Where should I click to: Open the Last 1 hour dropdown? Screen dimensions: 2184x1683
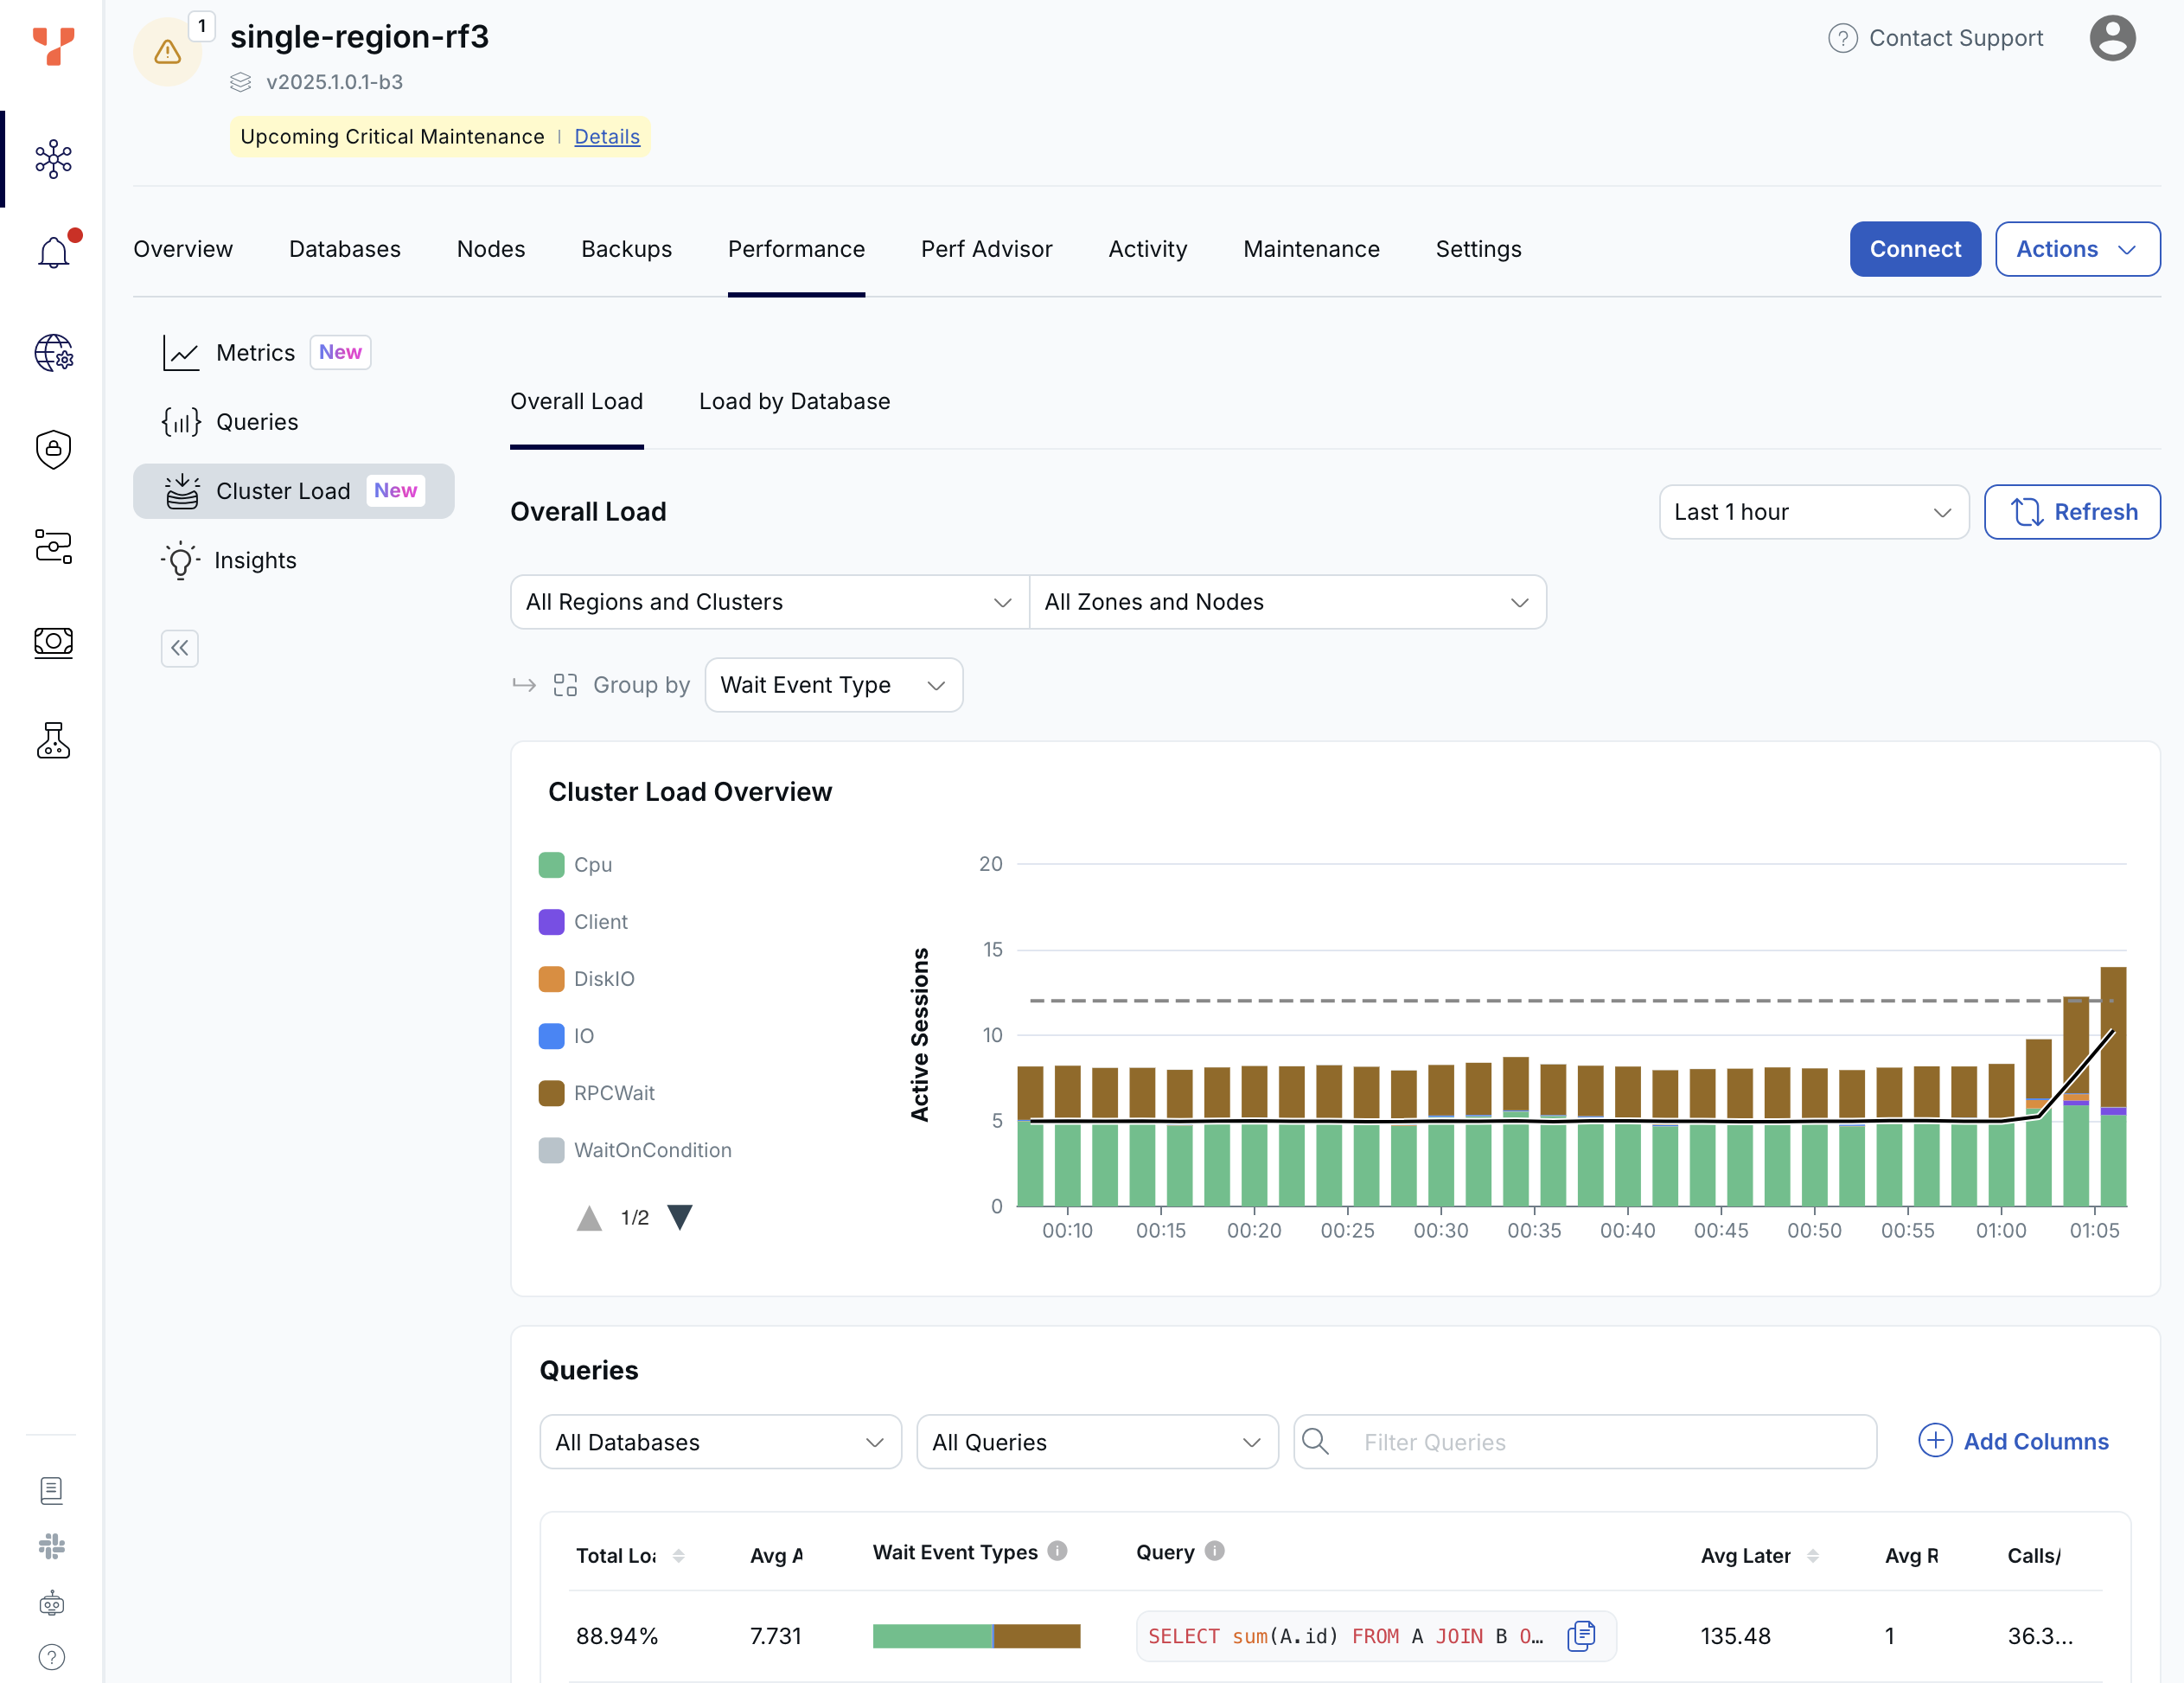click(x=1813, y=512)
